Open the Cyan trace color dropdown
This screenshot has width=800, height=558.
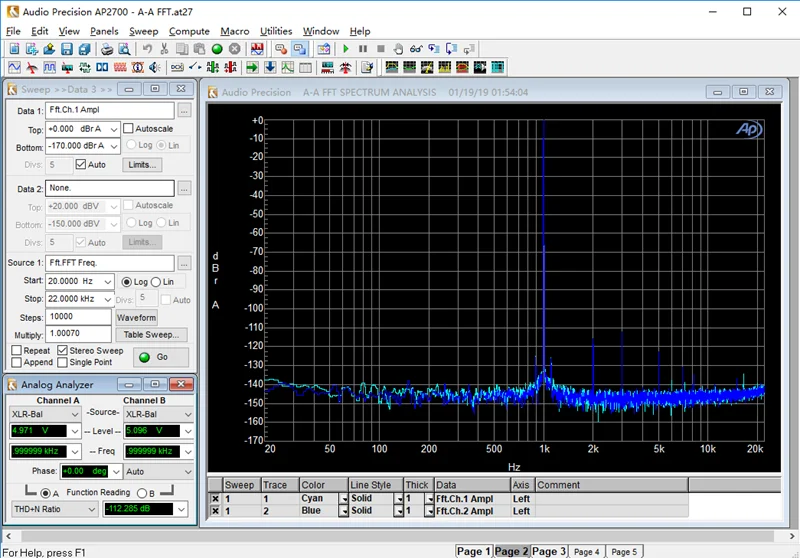click(x=344, y=499)
